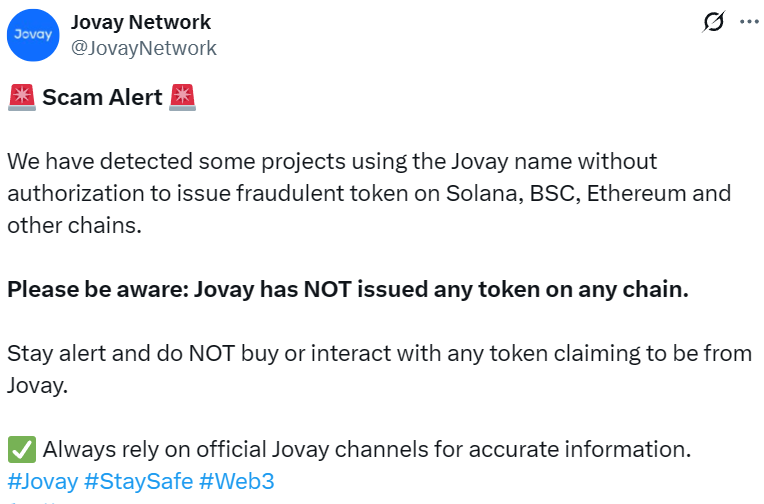This screenshot has height=504, width=764.
Task: Open the three-dot More options menu
Action: tap(749, 22)
